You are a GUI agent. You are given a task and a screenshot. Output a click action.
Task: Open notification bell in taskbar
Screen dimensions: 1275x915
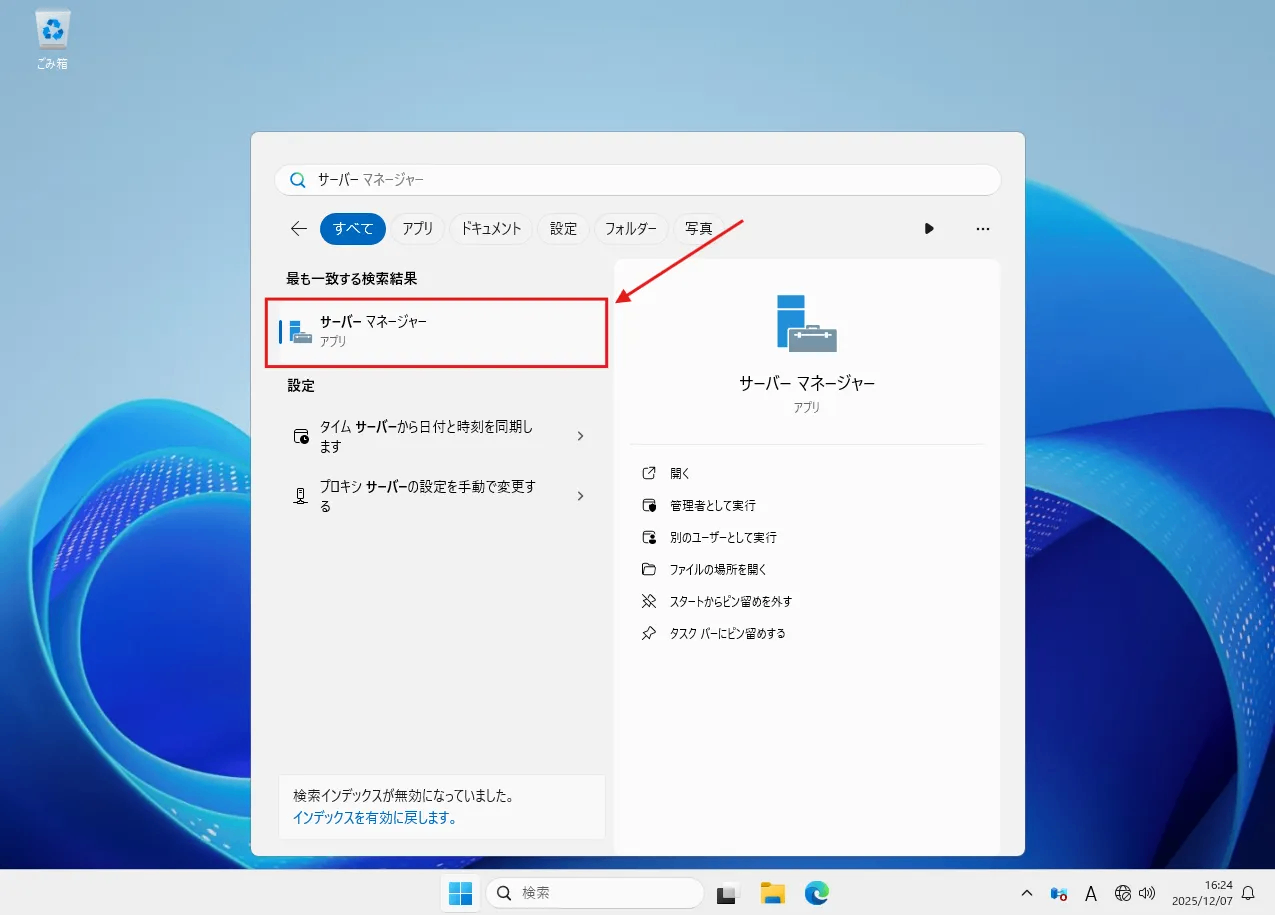1248,893
